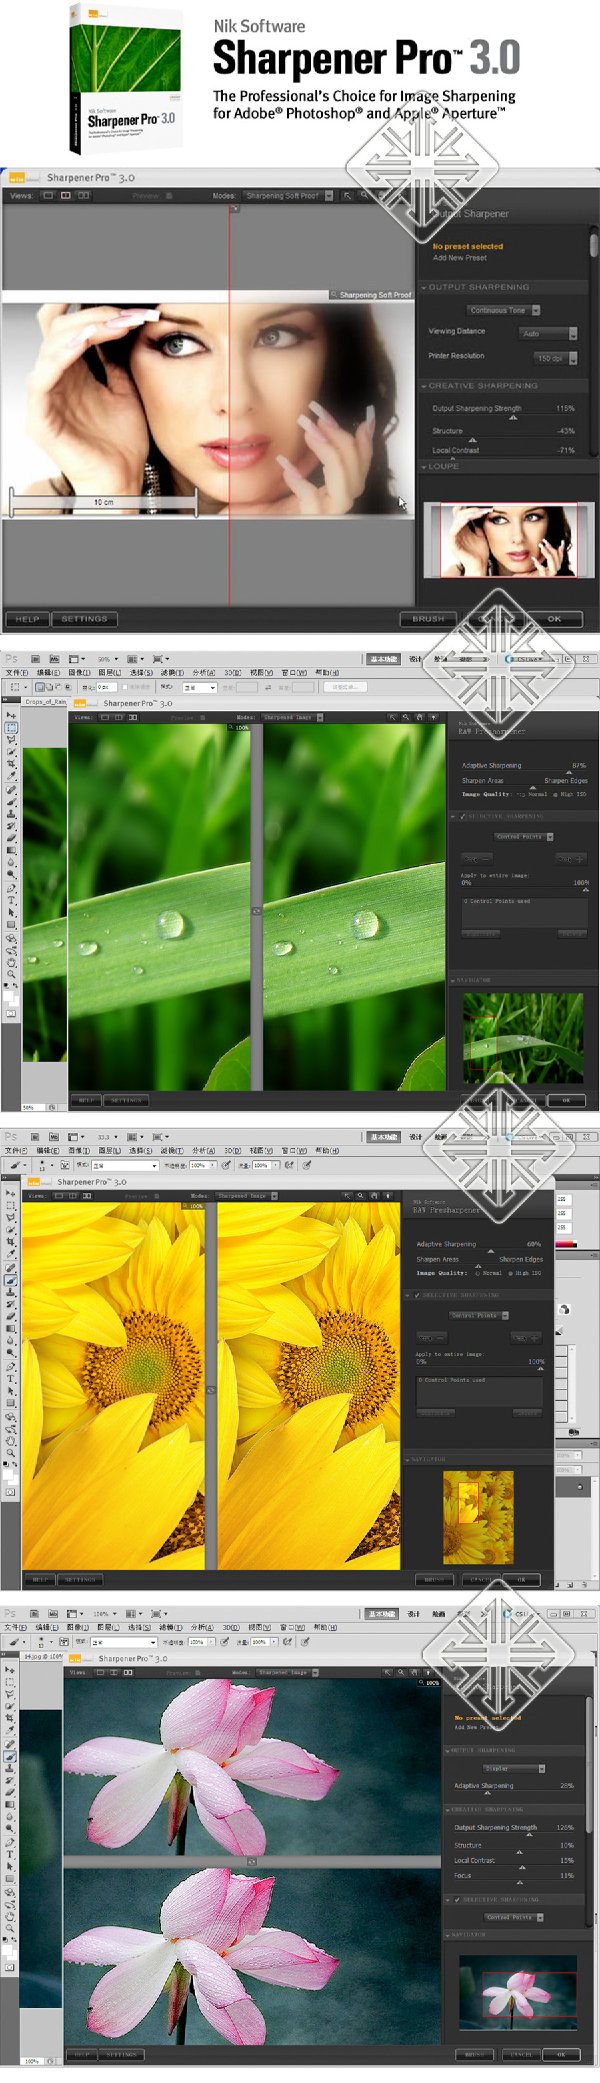Screen dimensions: 600x2083
Task: Click the navigator thumbnail in lotus window
Action: (x=518, y=1992)
